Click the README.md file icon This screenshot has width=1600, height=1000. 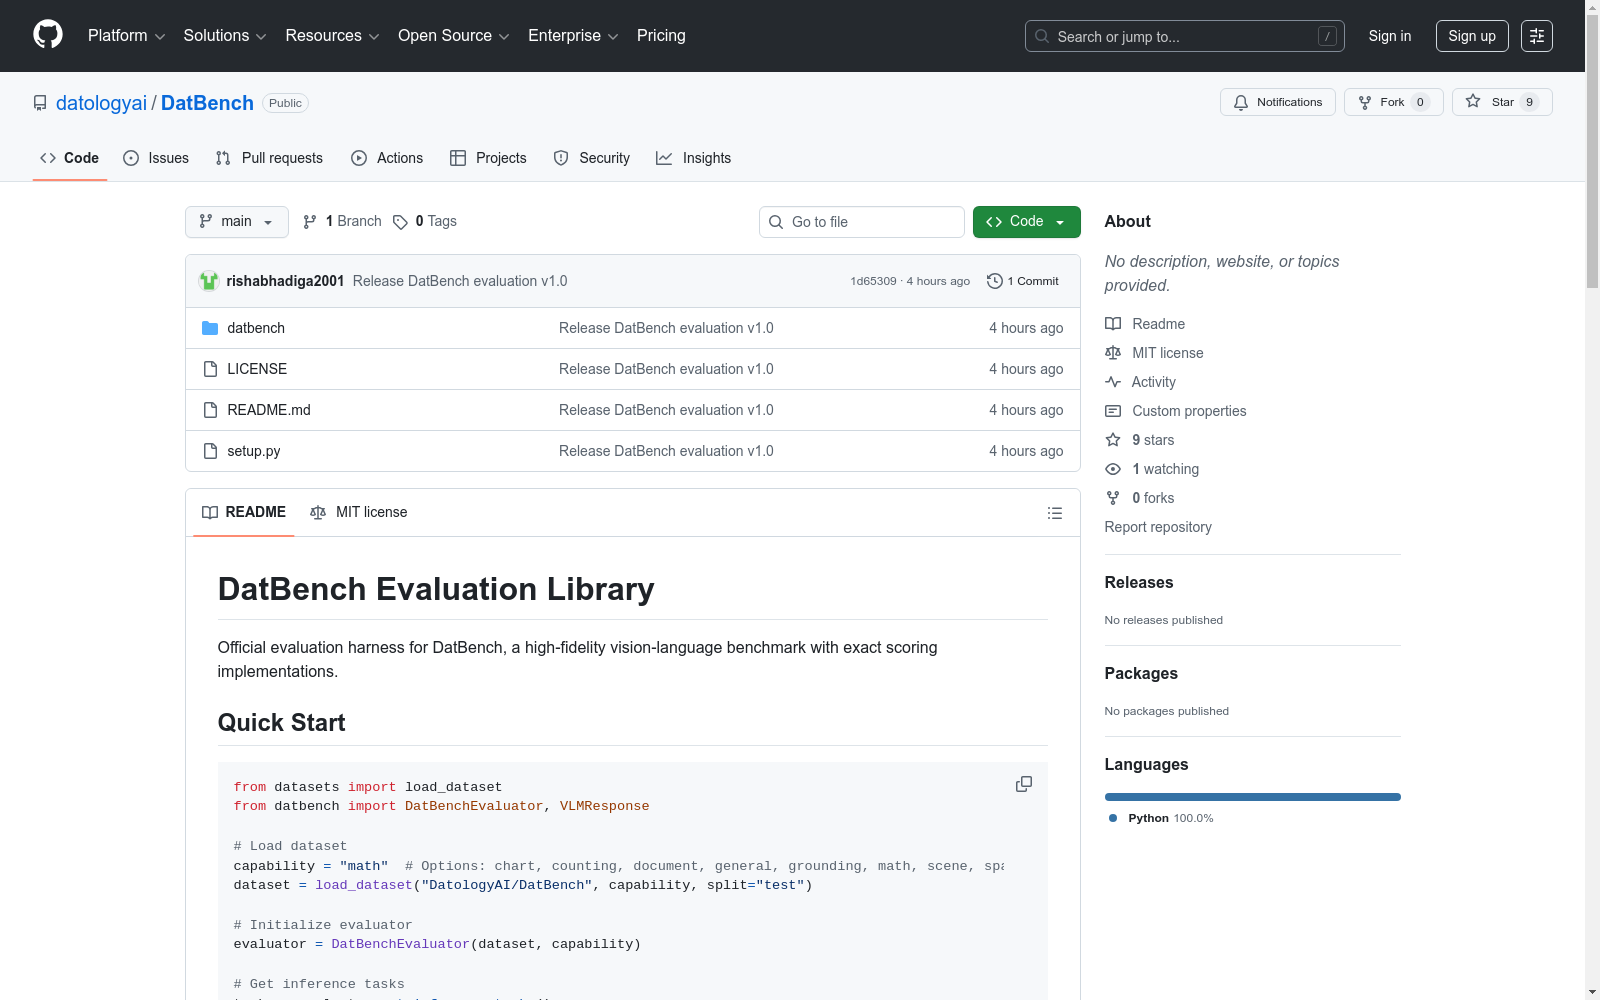tap(210, 410)
